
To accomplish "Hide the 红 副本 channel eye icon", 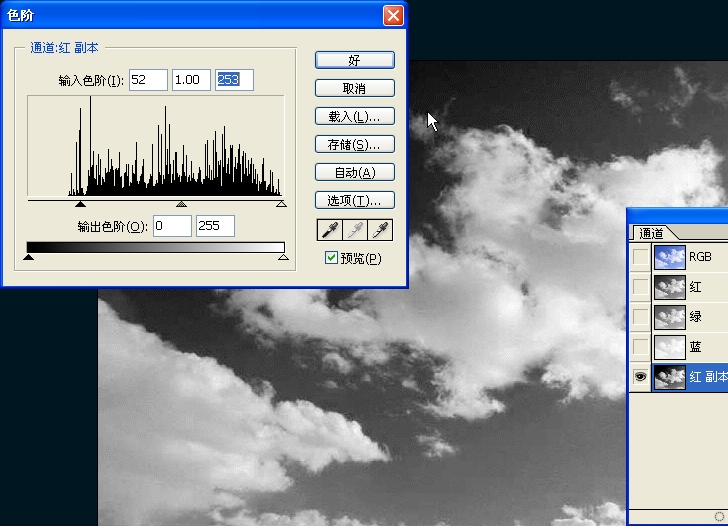I will [x=640, y=377].
